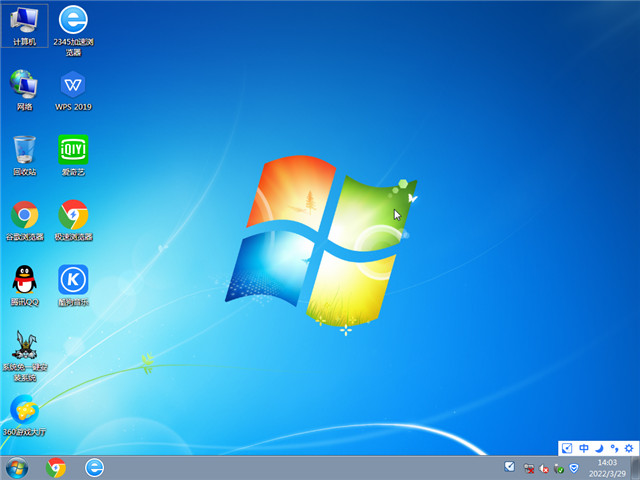
Task: Open the 计算机 (Computer) desktop icon
Action: (24, 22)
